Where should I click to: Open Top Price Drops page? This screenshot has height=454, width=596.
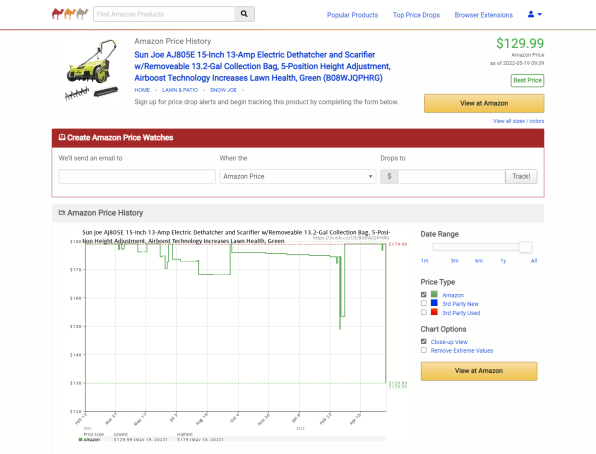click(416, 15)
